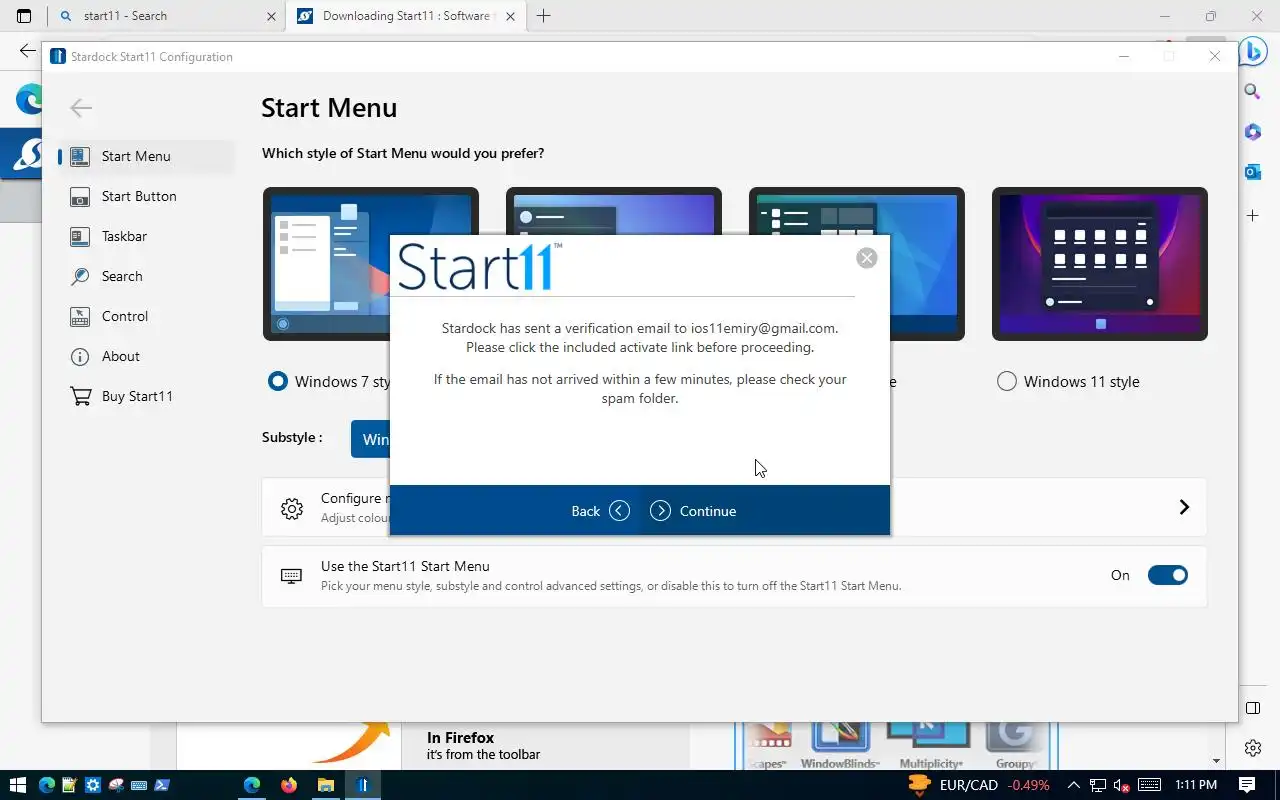Add a sidebar app with plus icon
Image resolution: width=1280 pixels, height=800 pixels.
1252,215
